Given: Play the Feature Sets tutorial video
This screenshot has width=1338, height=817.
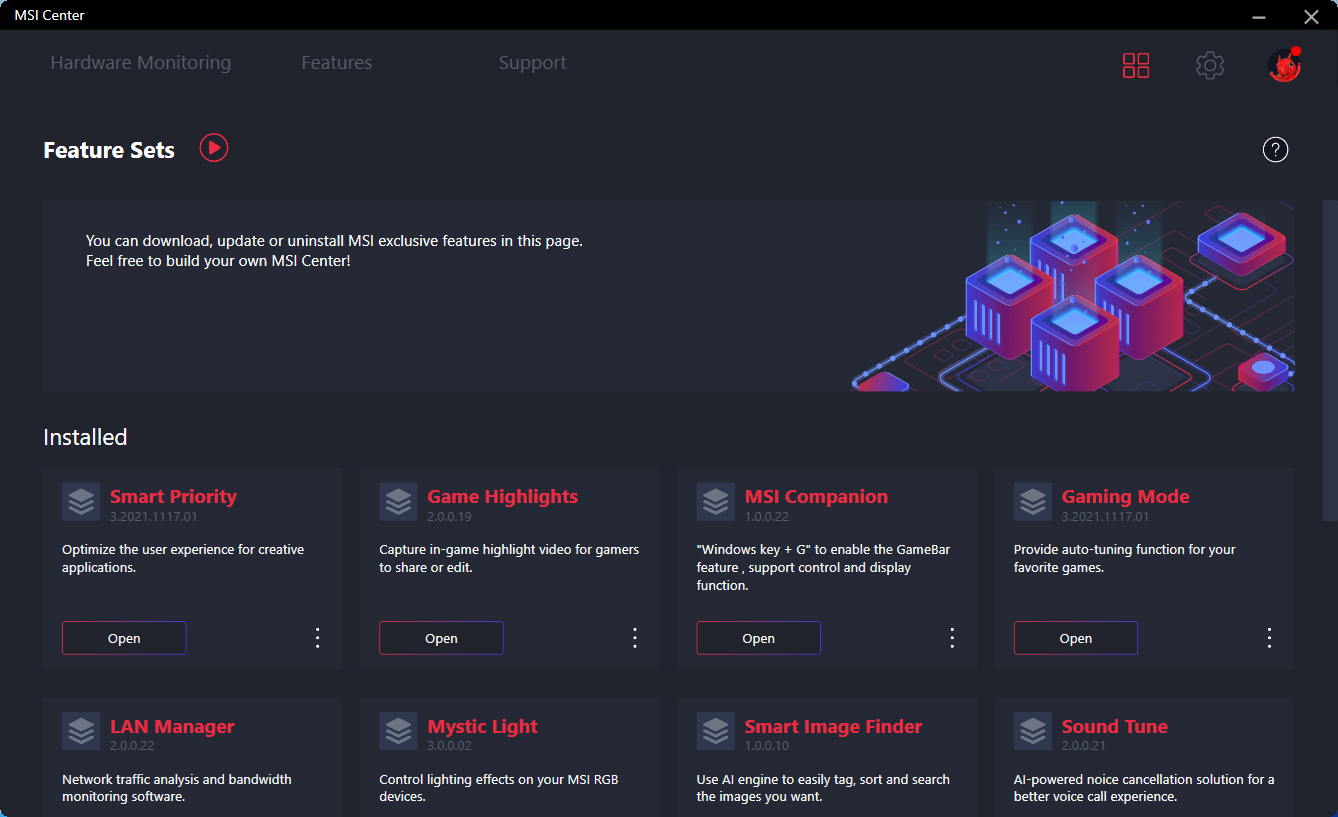Looking at the screenshot, I should coord(214,148).
